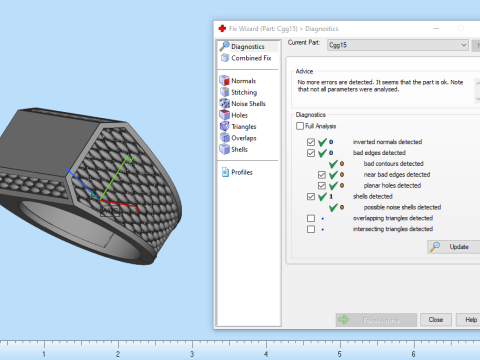
Task: Click the green Y axis handle on the ring
Action: [x=131, y=159]
